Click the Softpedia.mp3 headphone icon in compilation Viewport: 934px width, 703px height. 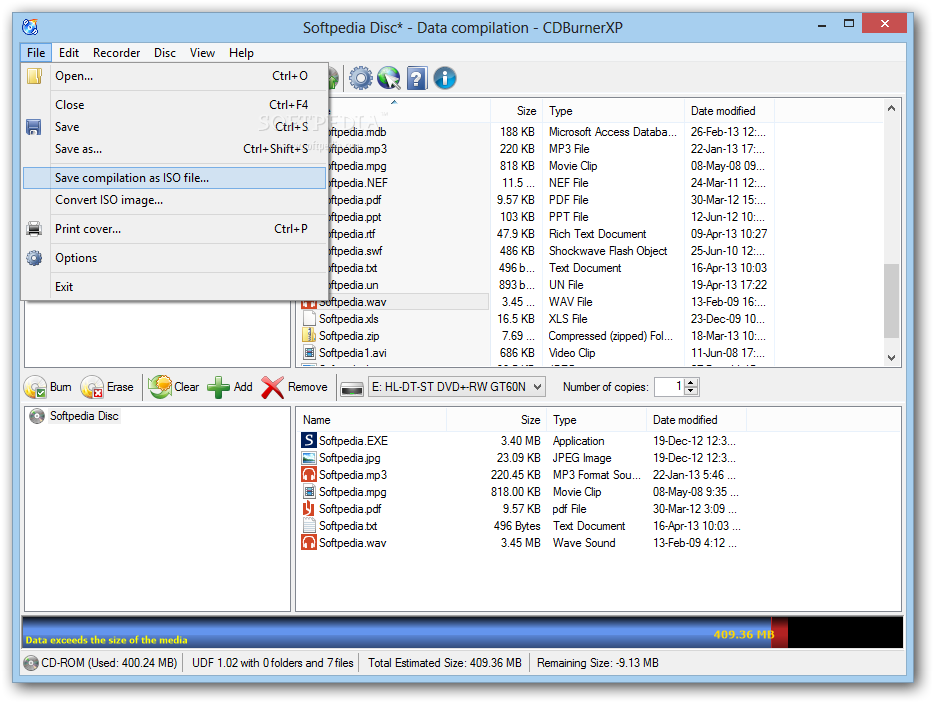point(309,475)
